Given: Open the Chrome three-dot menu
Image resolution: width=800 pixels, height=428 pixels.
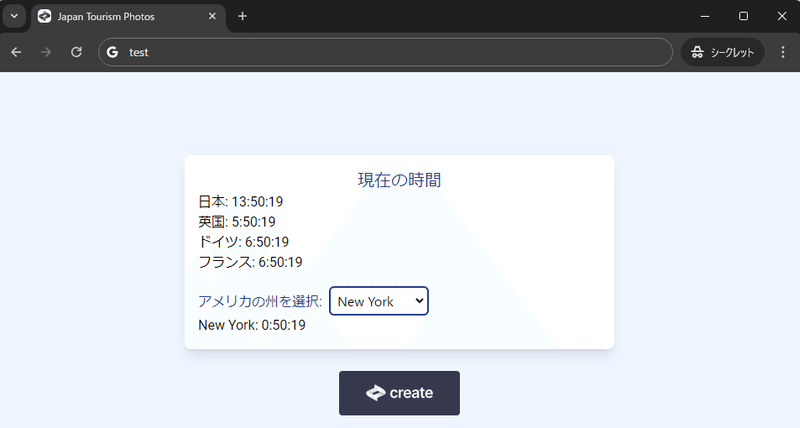Looking at the screenshot, I should [783, 52].
